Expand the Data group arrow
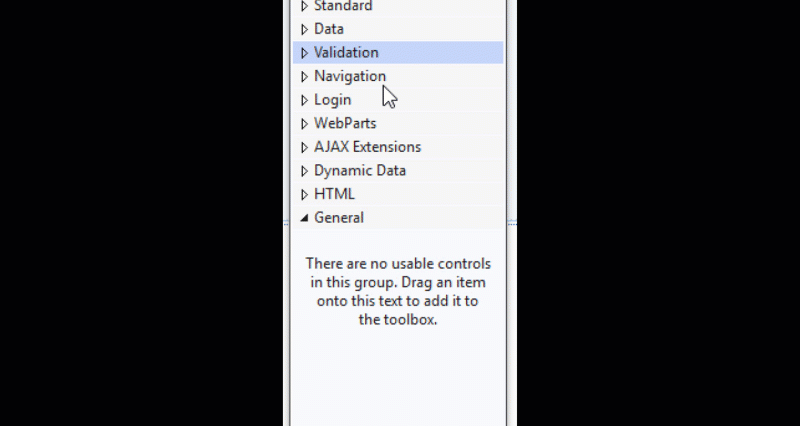This screenshot has height=426, width=800. 305,29
